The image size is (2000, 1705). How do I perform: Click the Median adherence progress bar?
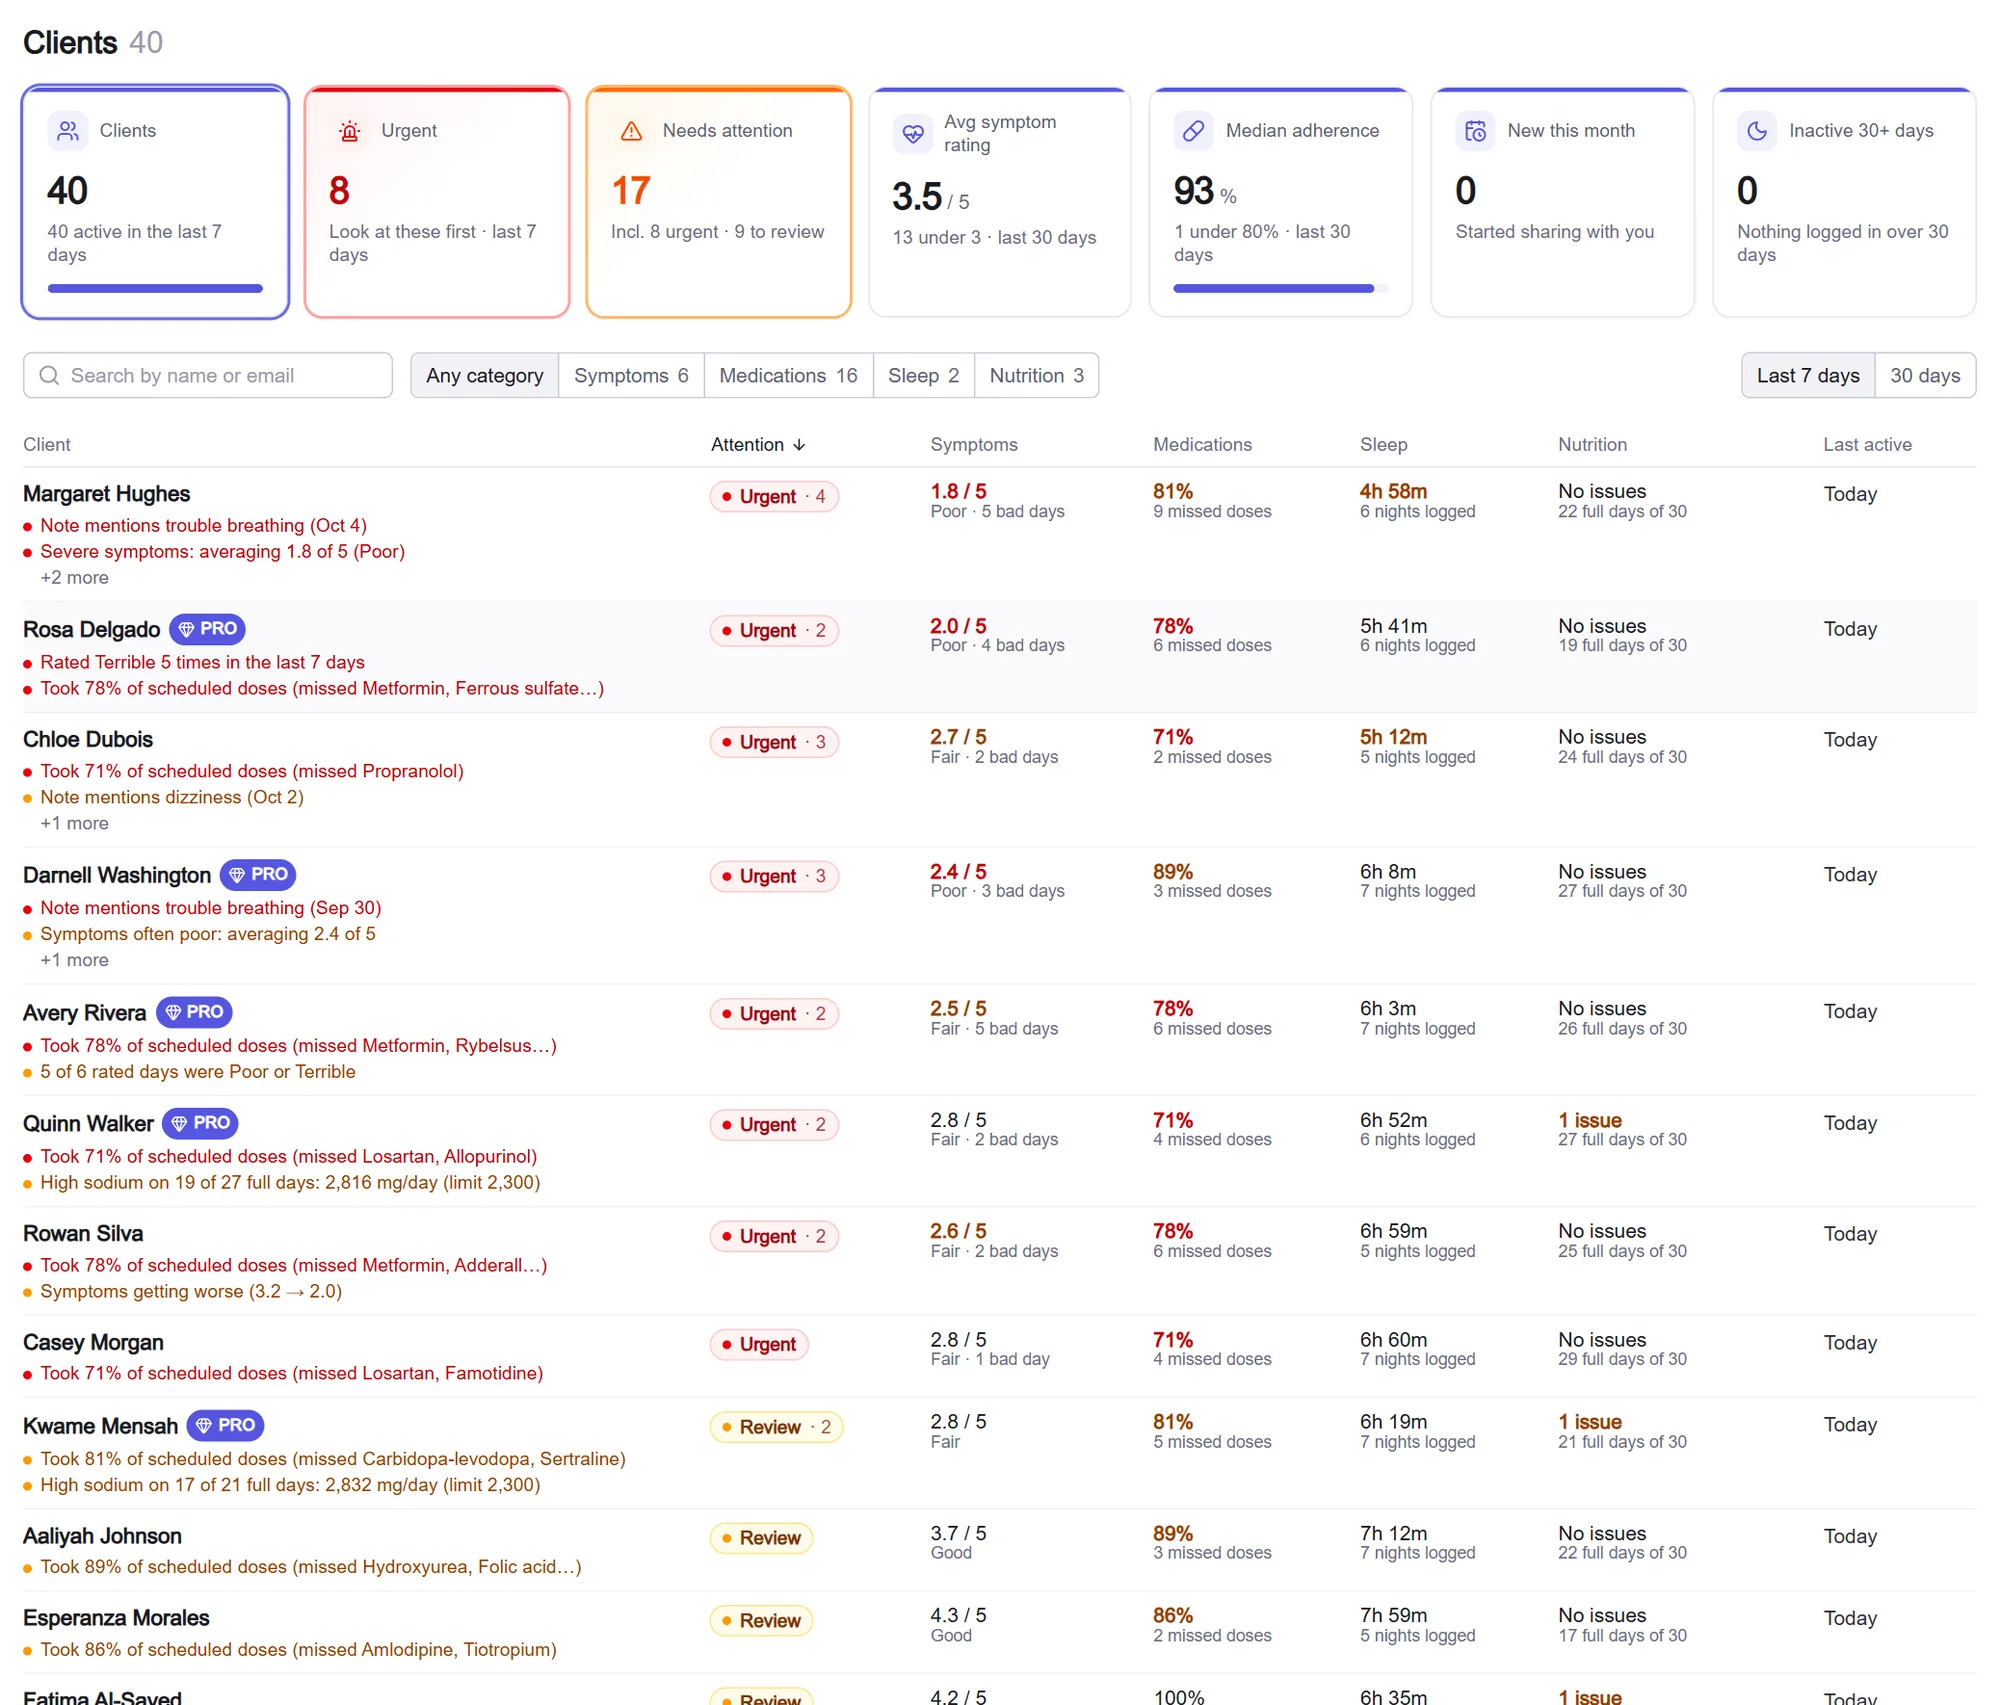click(x=1280, y=288)
